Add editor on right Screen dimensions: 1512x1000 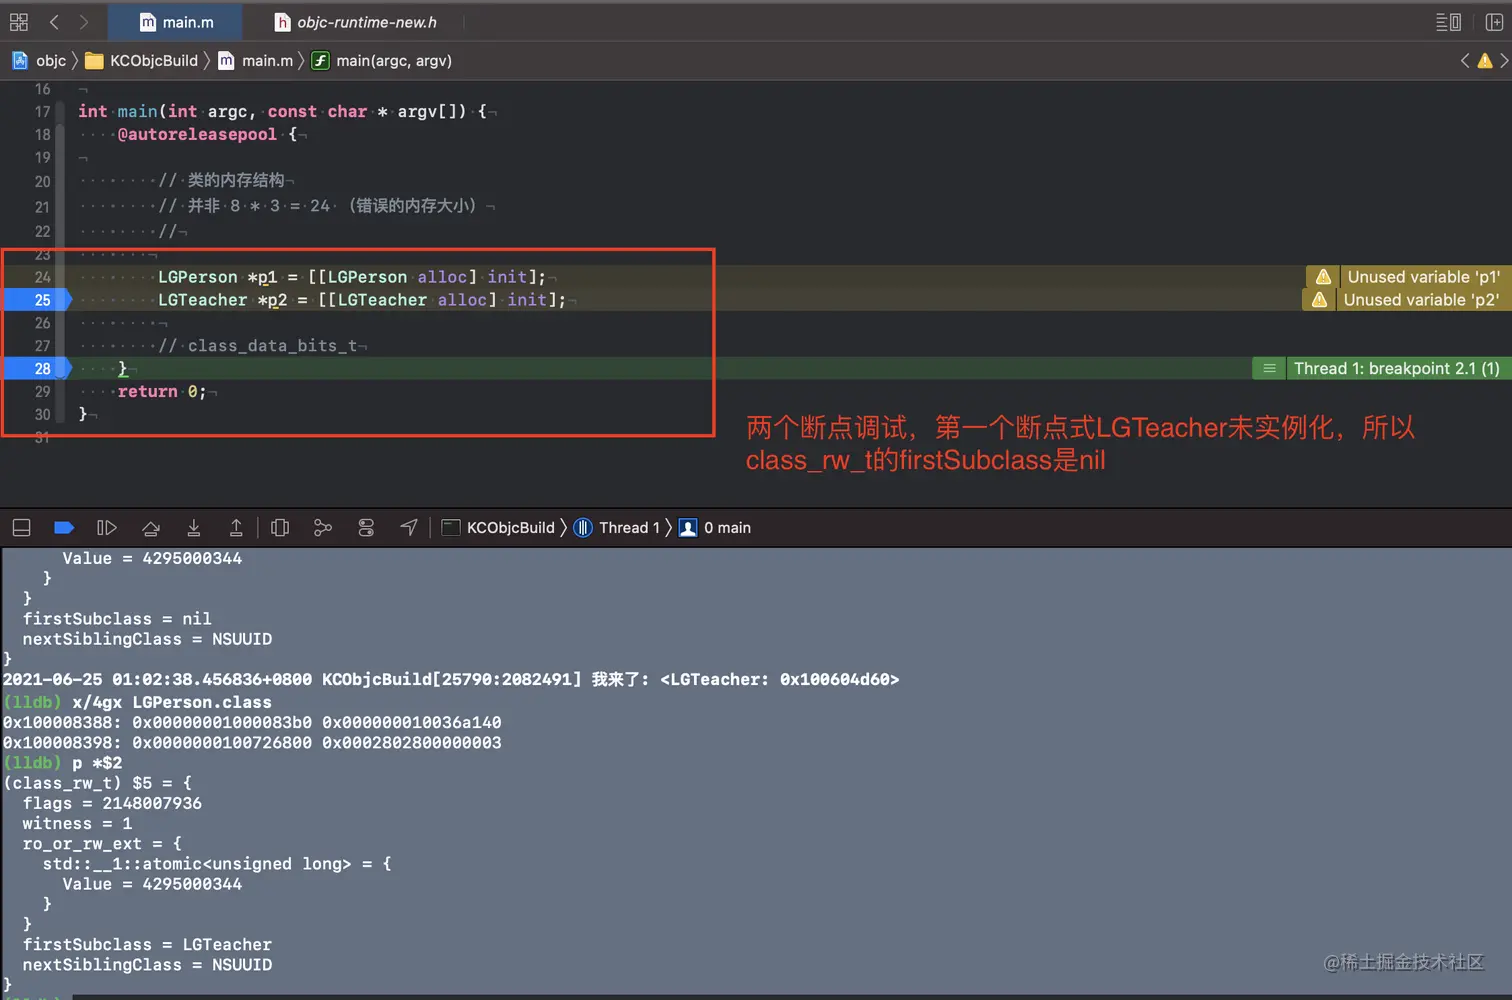coord(1494,21)
